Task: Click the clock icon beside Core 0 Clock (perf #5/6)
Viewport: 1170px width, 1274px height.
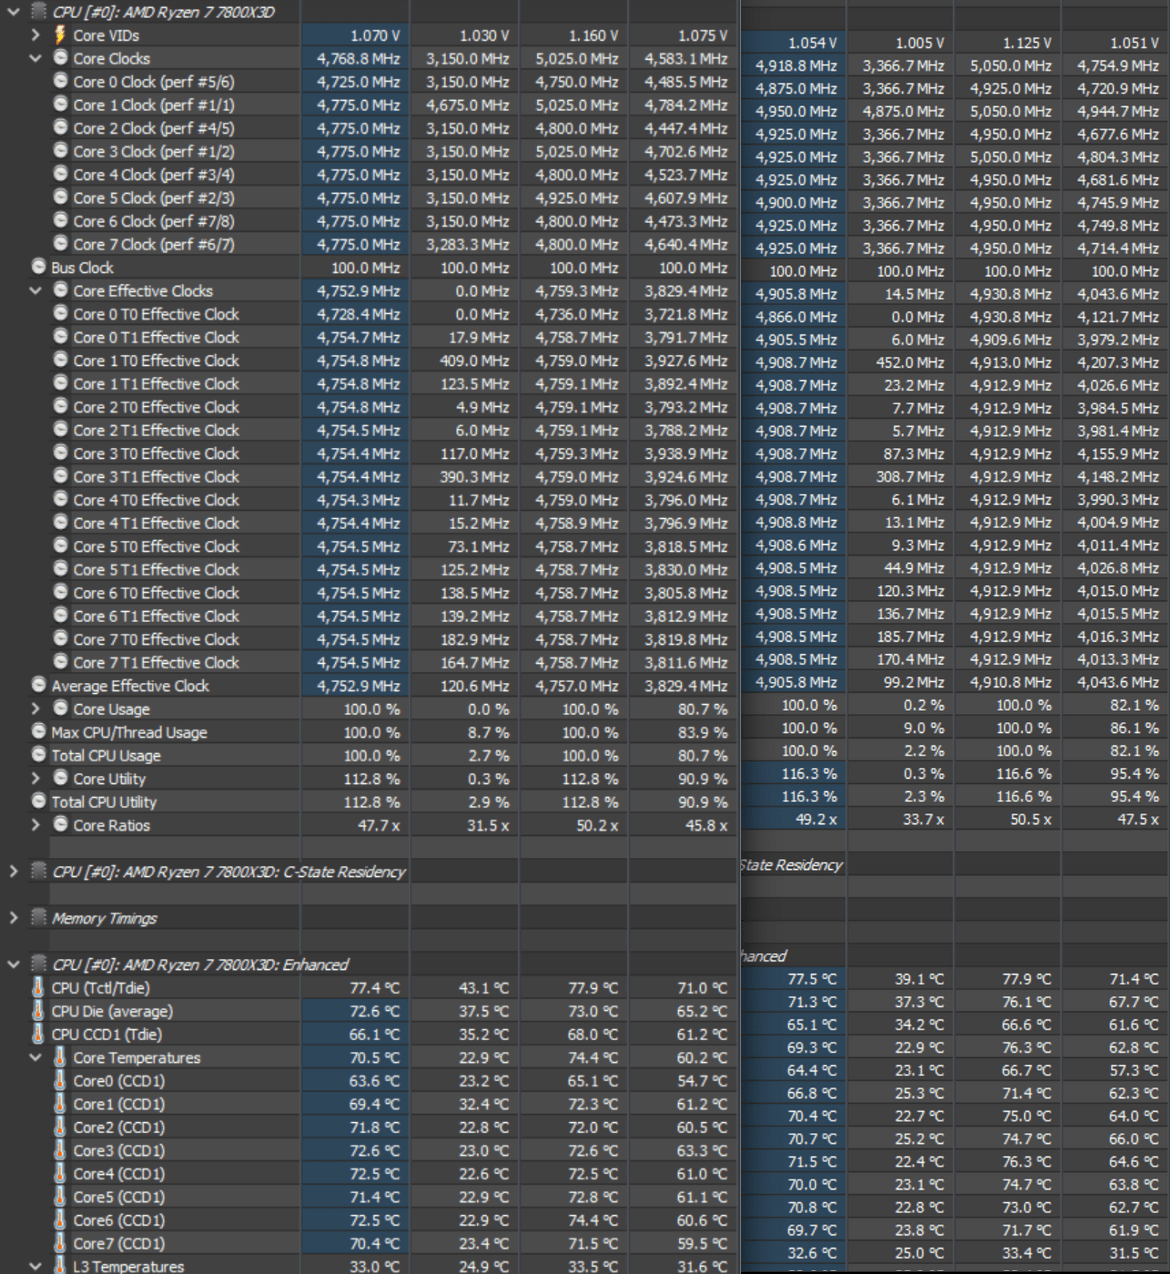Action: (60, 81)
